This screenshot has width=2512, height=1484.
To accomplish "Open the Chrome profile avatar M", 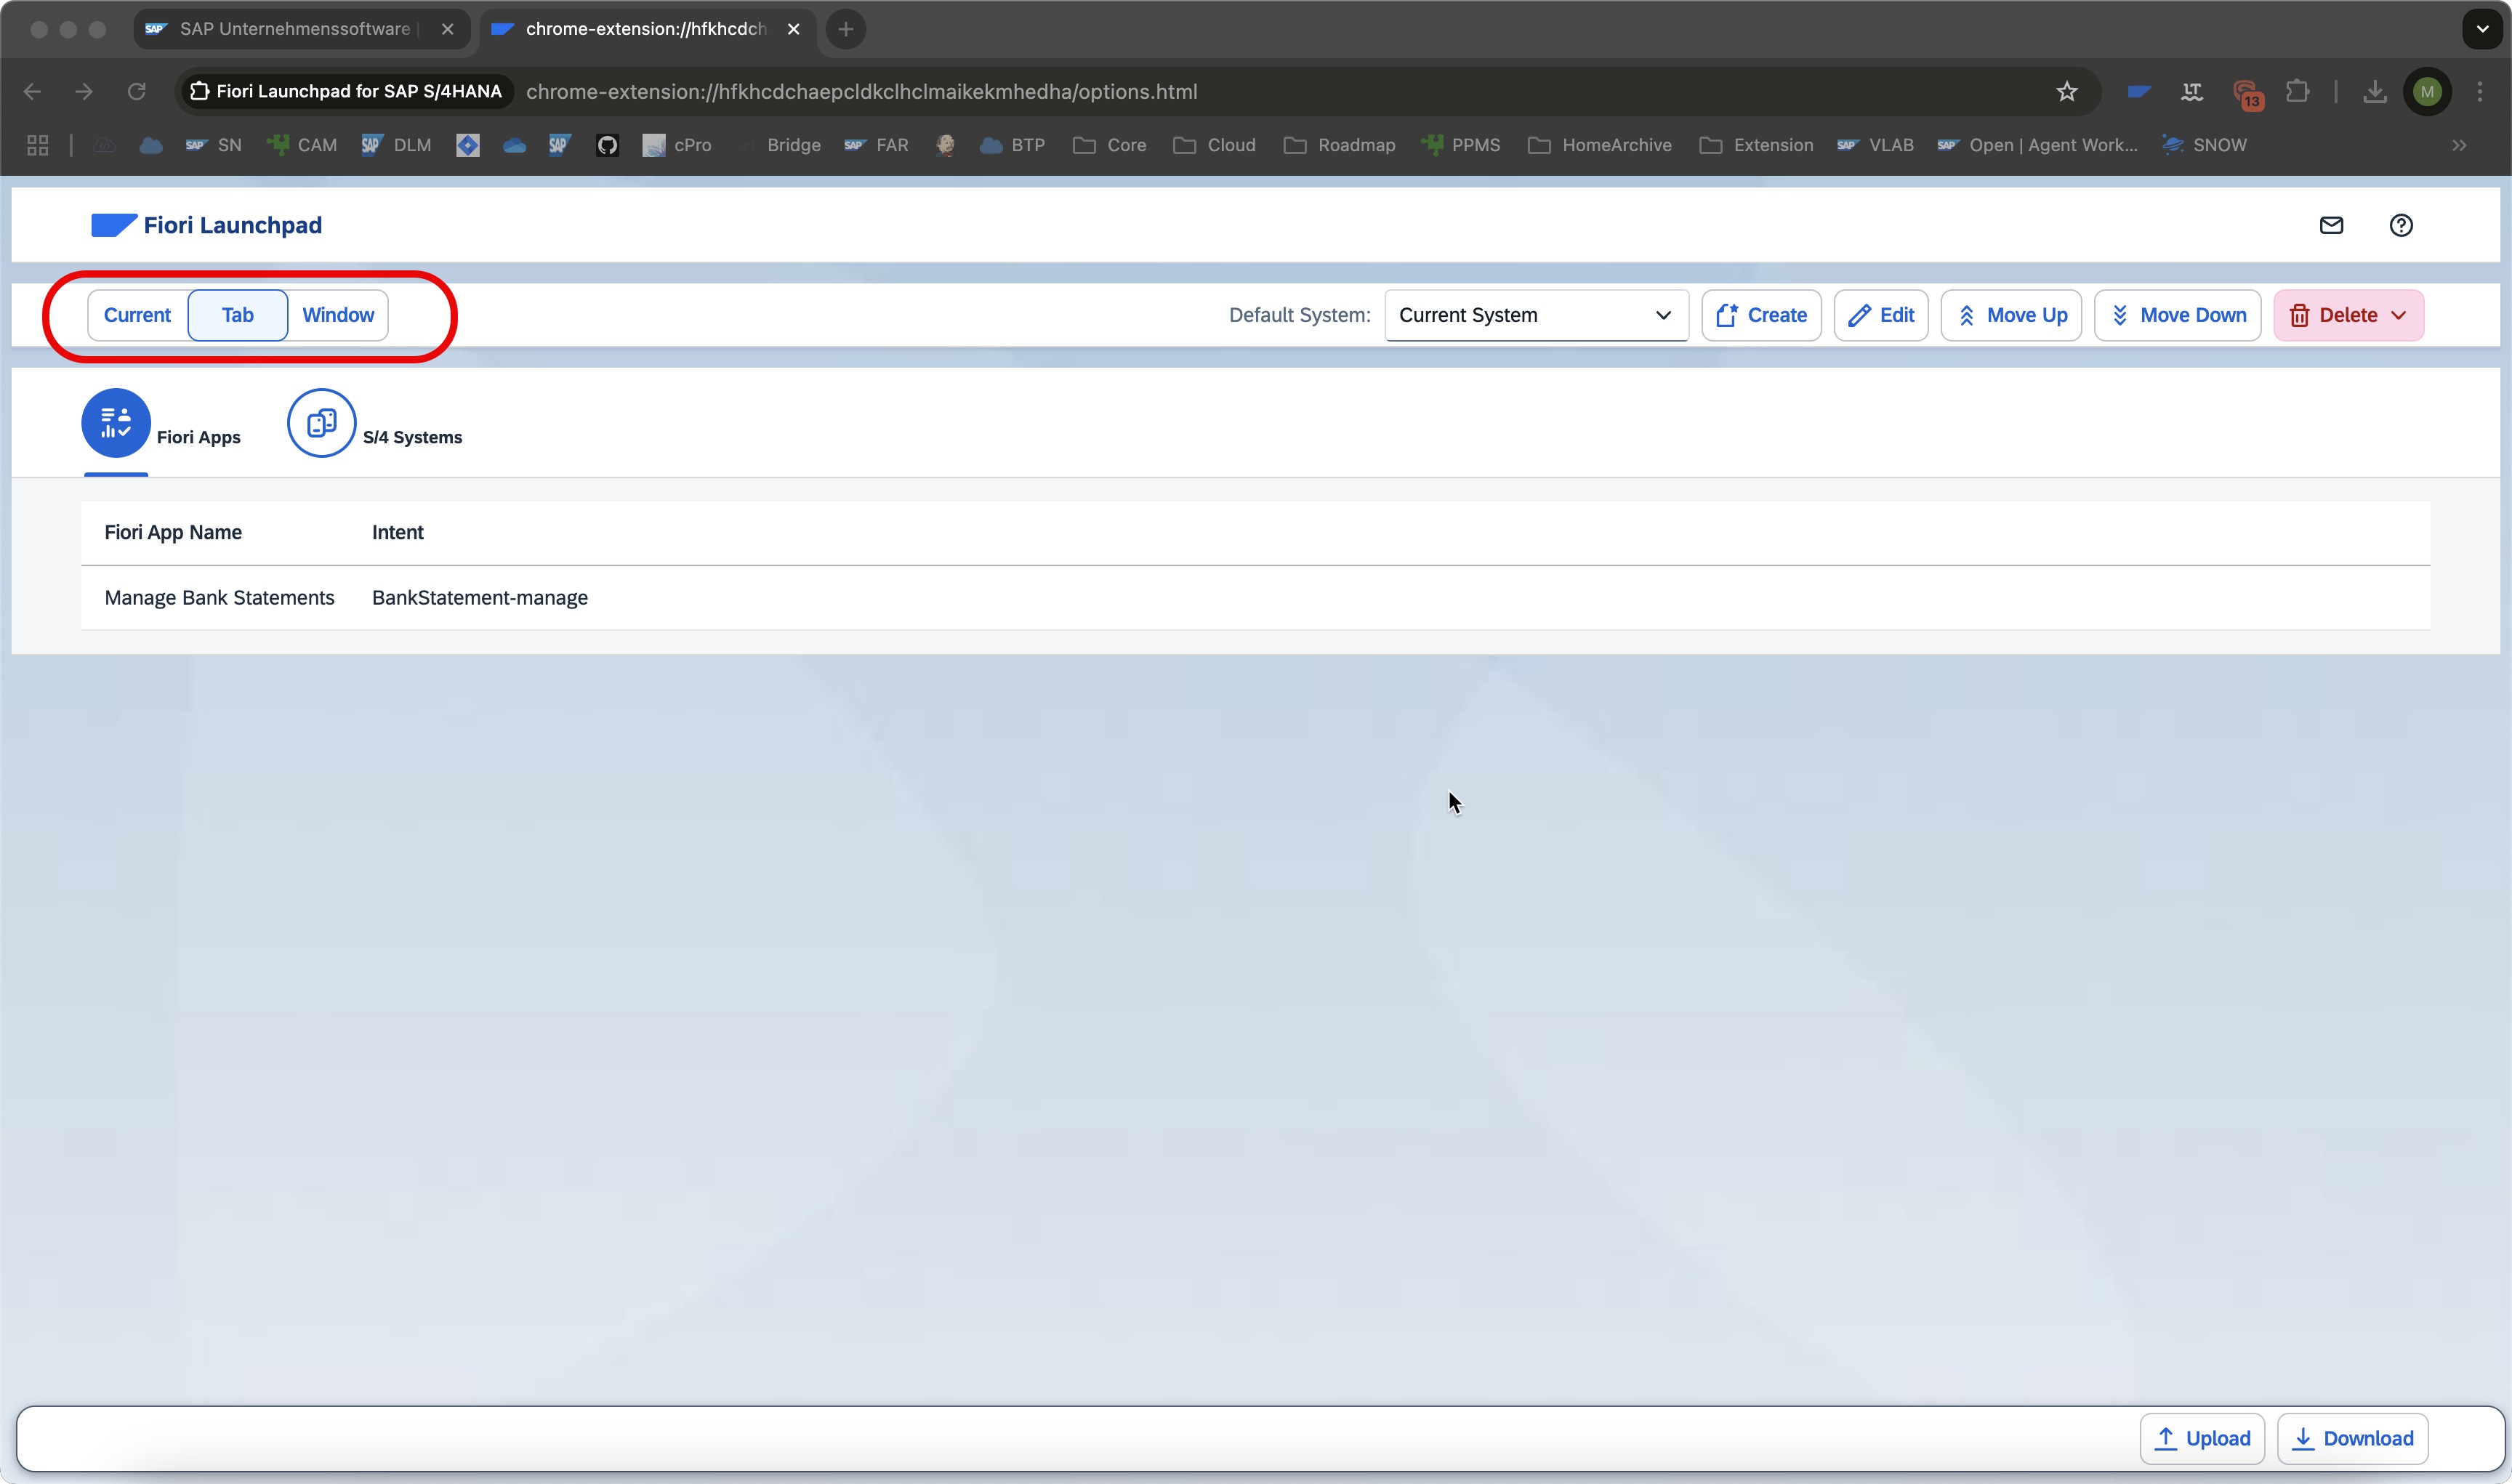I will (x=2428, y=92).
